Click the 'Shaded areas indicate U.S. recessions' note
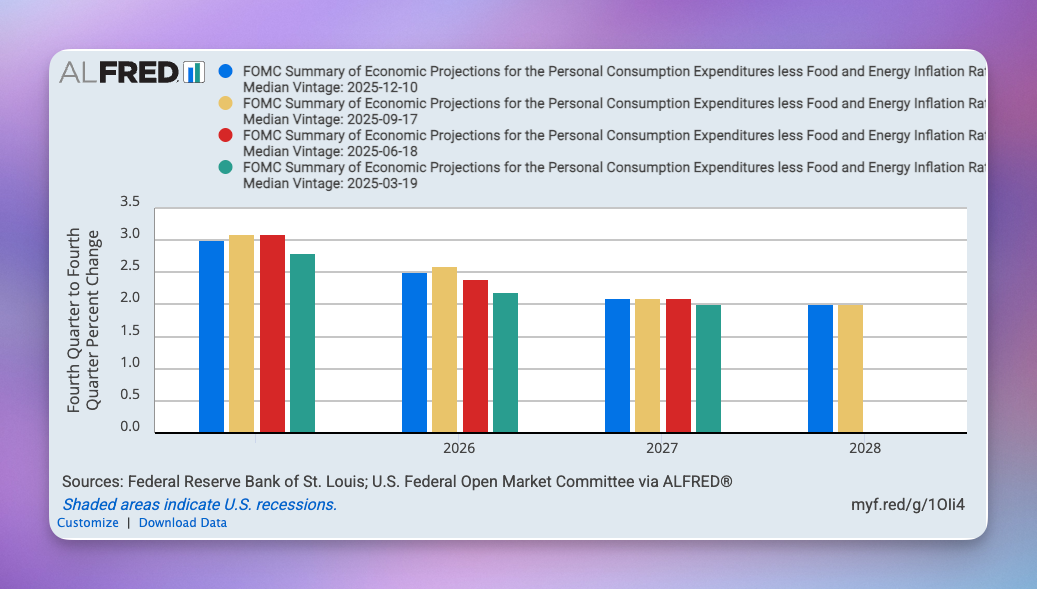This screenshot has width=1037, height=589. point(199,504)
